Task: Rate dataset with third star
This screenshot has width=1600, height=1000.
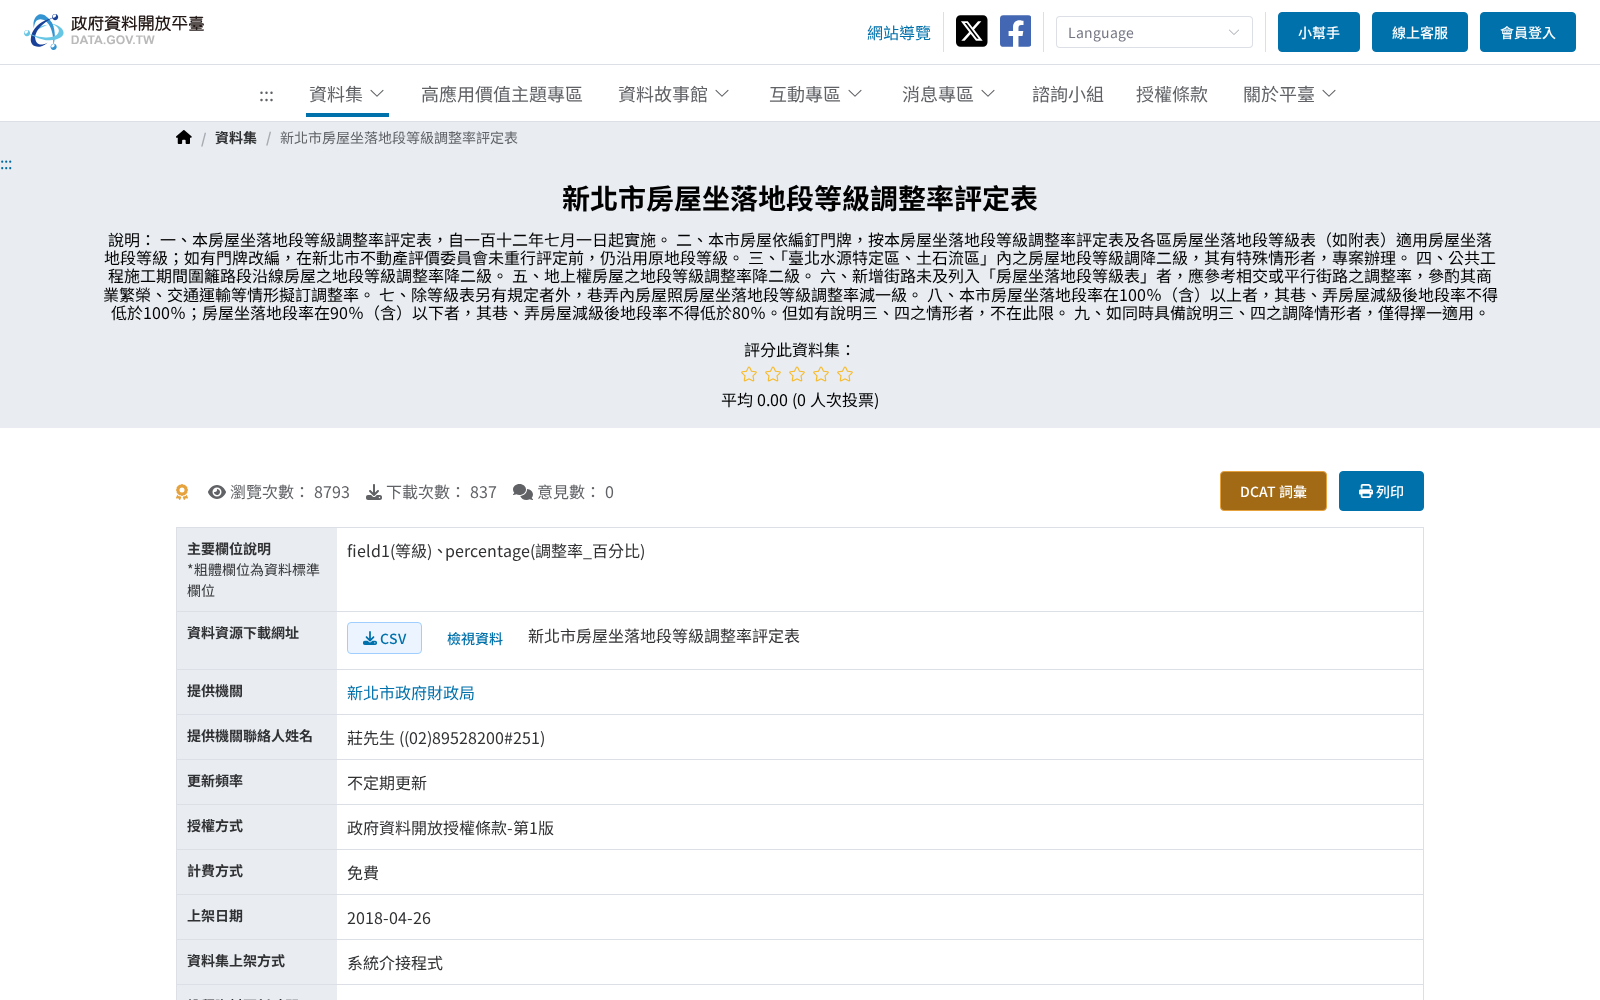Action: click(x=797, y=374)
